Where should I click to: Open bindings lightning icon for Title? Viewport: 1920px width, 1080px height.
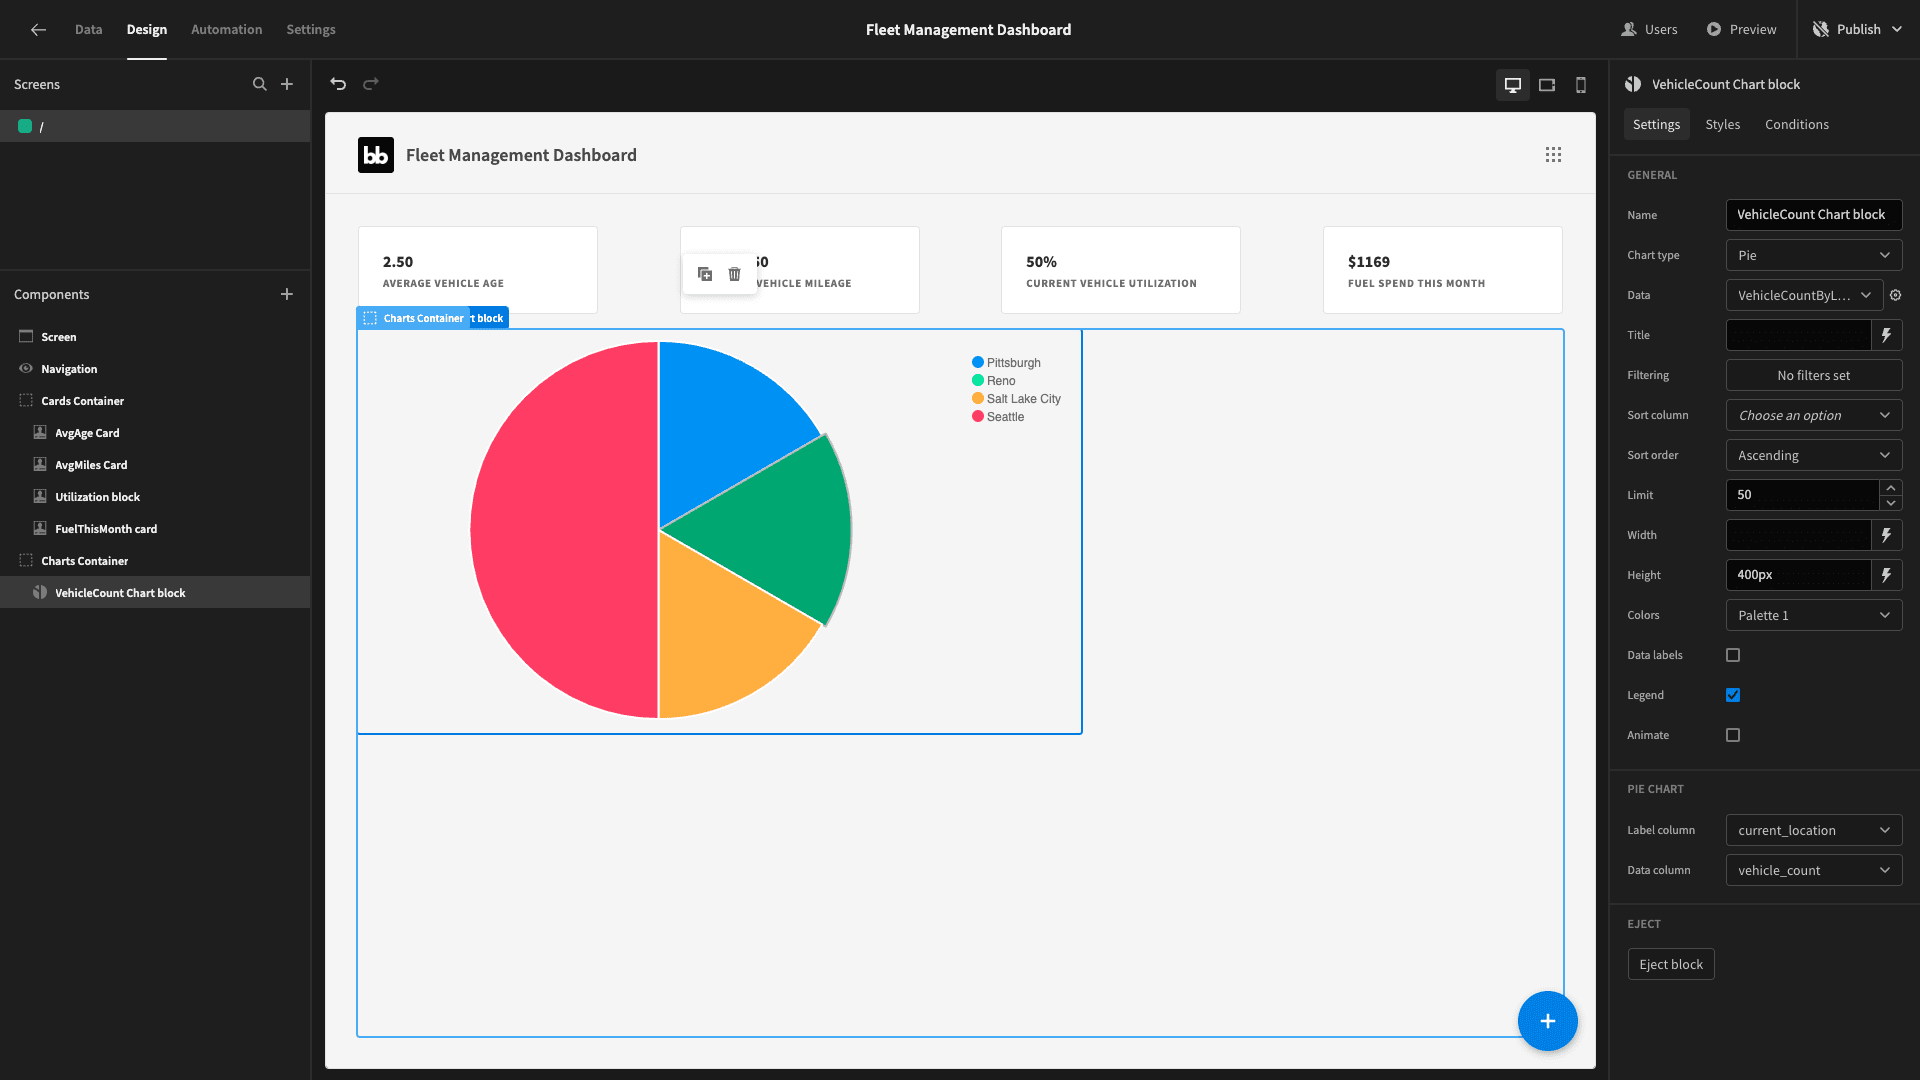coord(1886,335)
